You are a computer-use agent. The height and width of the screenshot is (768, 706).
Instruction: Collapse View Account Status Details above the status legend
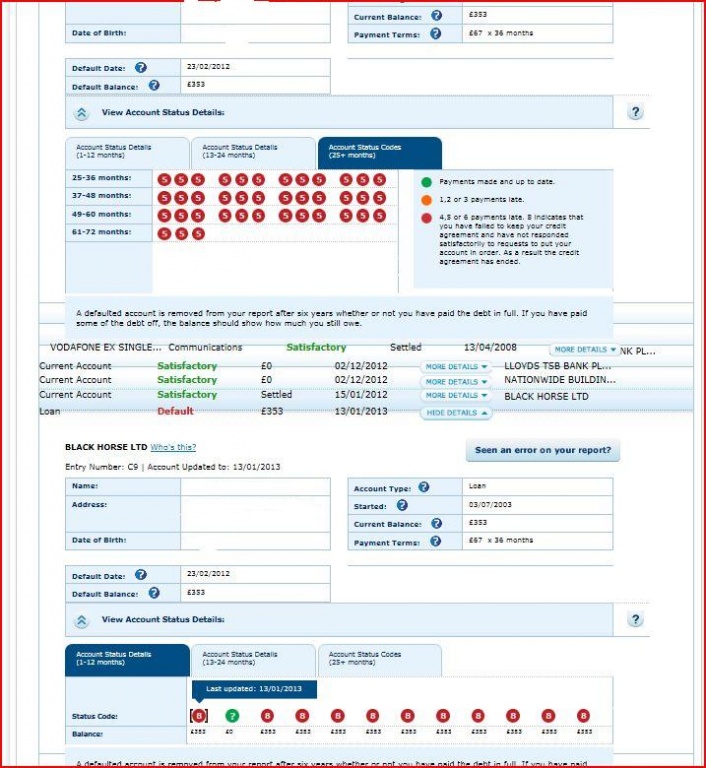(82, 113)
